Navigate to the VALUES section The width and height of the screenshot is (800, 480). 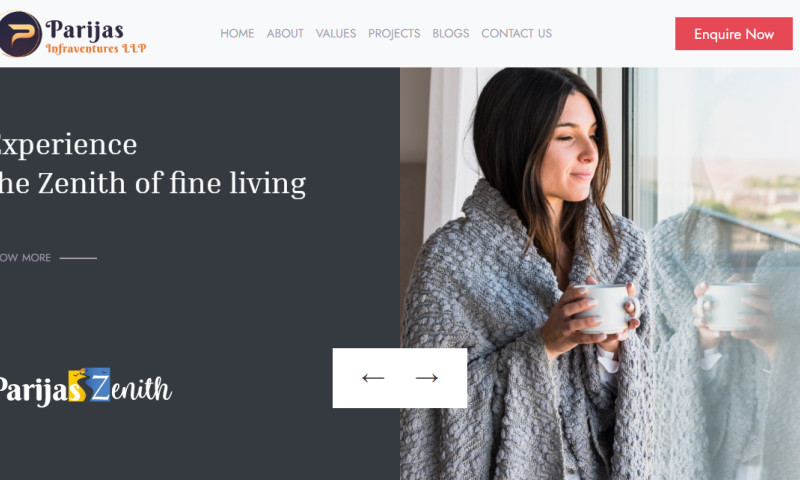coord(336,34)
